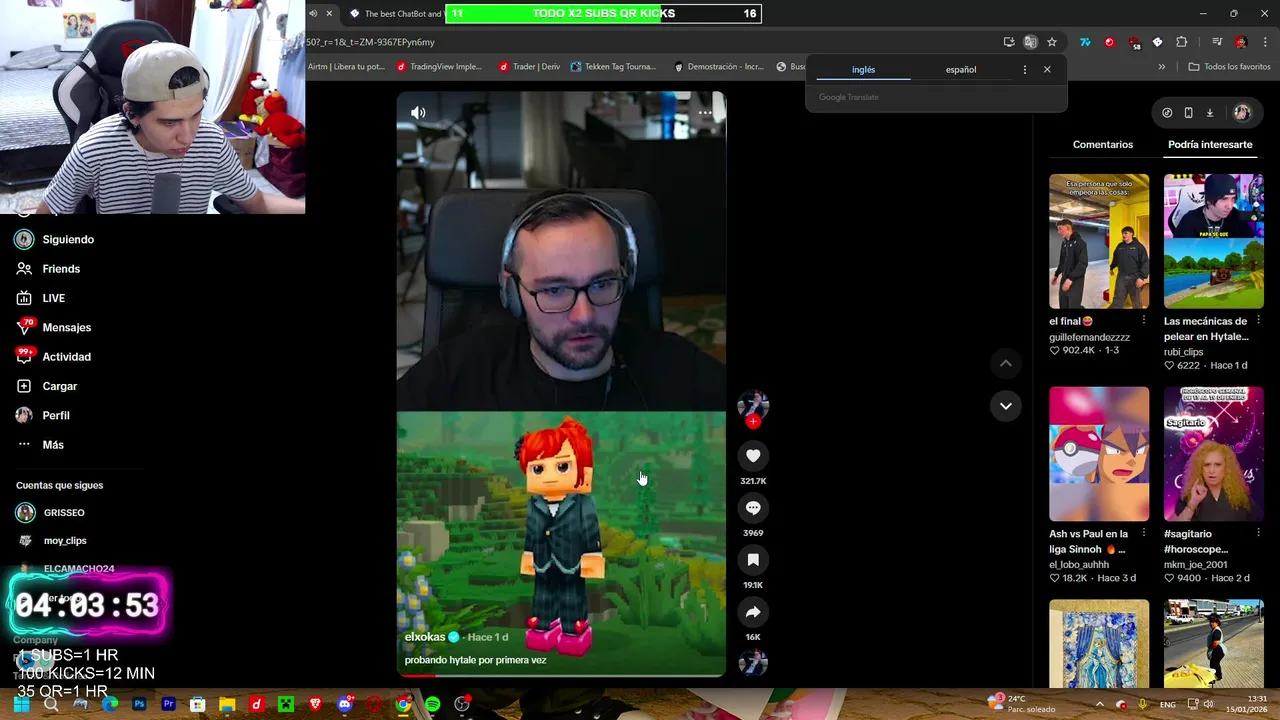This screenshot has width=1280, height=720.
Task: Click the download icon in top pill
Action: (1209, 113)
